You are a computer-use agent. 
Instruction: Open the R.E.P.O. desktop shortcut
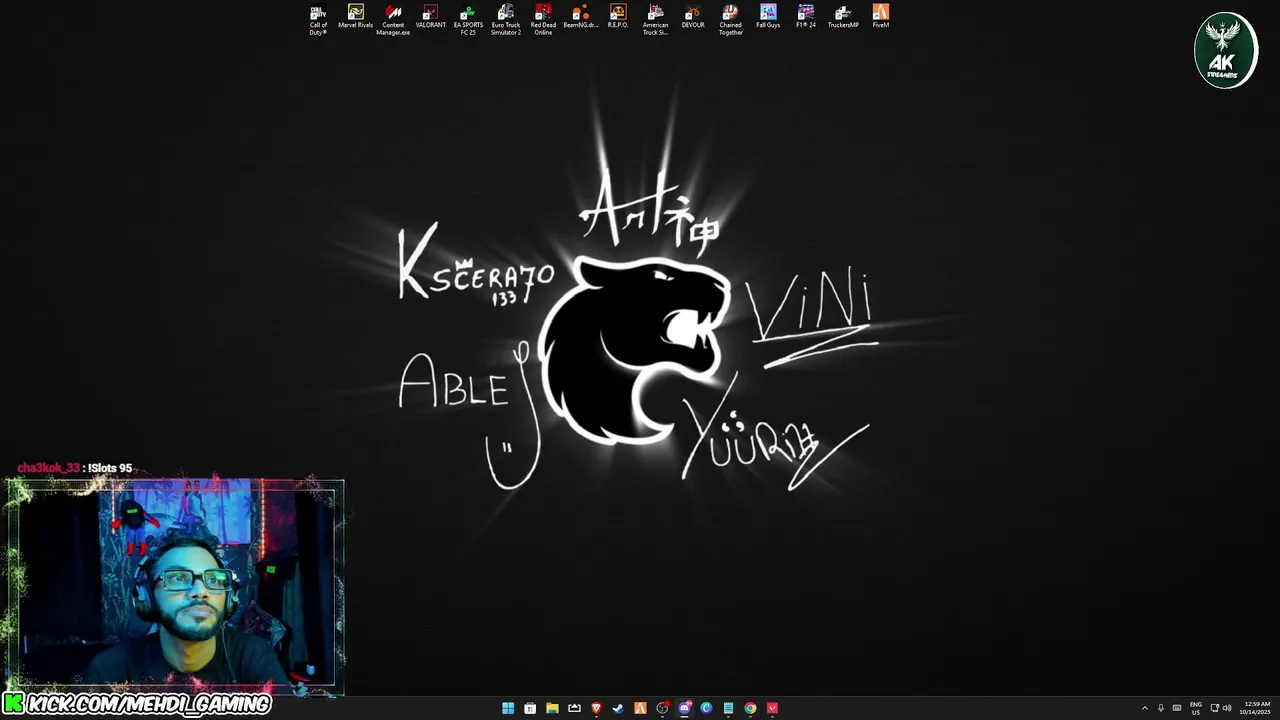[x=618, y=16]
